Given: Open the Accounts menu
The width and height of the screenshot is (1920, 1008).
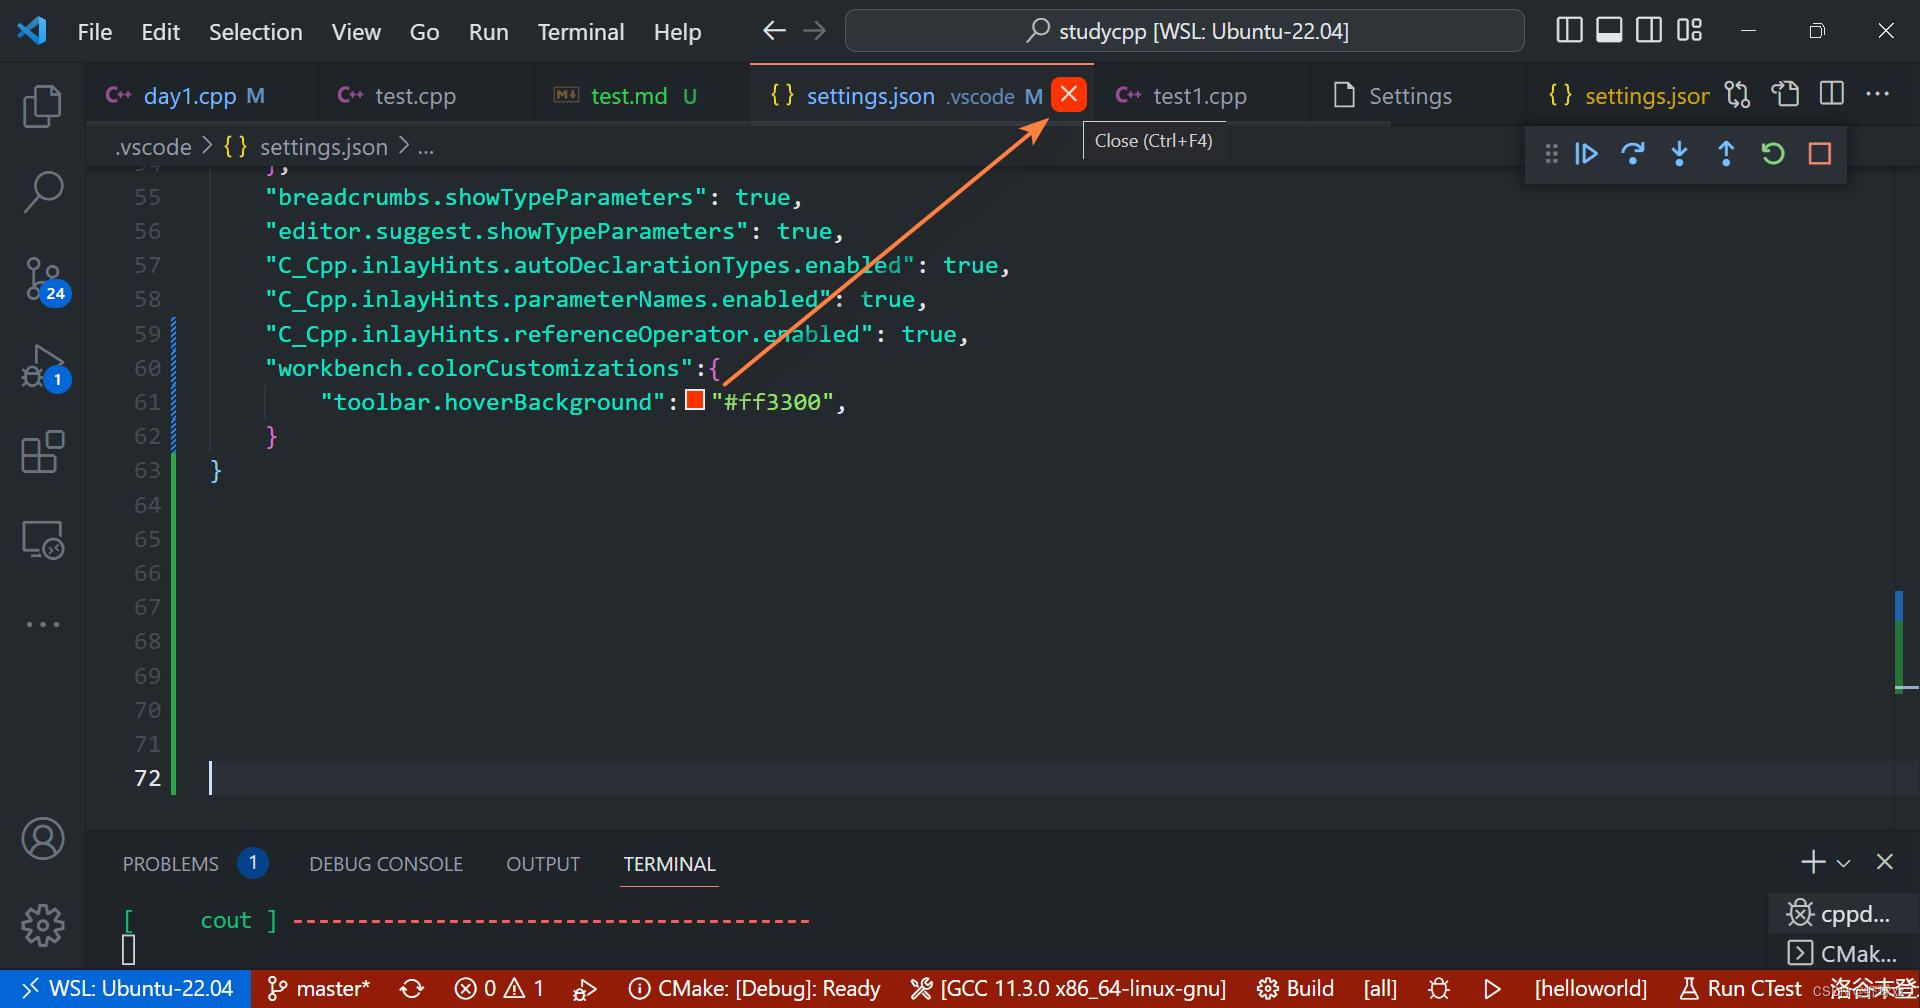Looking at the screenshot, I should point(42,839).
